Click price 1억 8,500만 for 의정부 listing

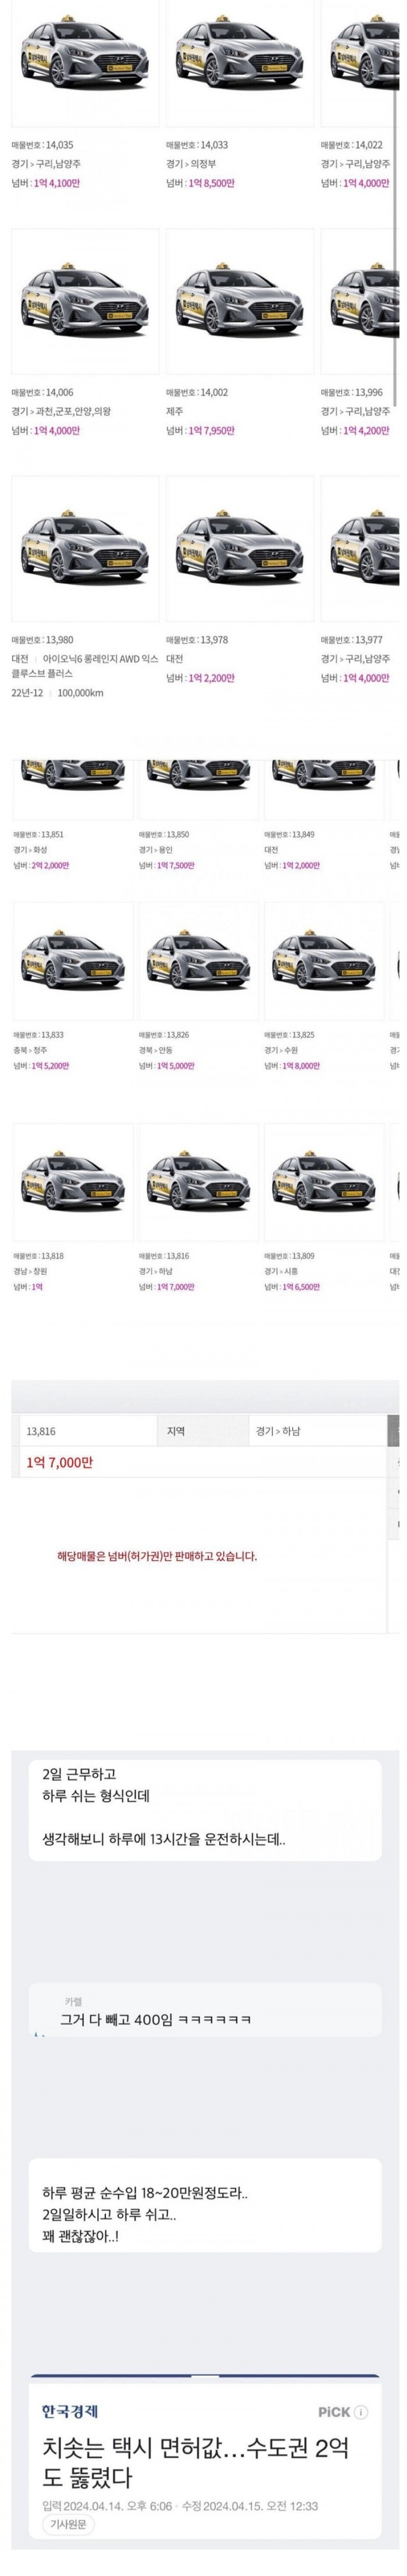tap(211, 184)
